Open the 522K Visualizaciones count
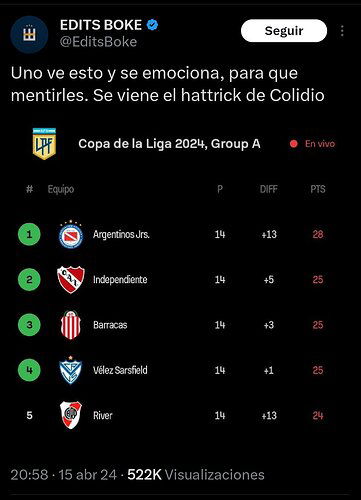Screen dimensions: 361x500 196,475
